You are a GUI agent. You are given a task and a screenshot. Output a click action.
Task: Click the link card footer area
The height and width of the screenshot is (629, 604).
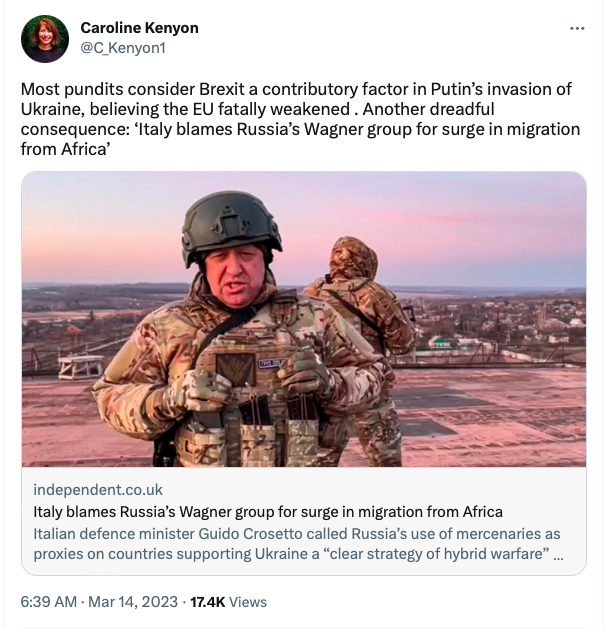pos(304,521)
